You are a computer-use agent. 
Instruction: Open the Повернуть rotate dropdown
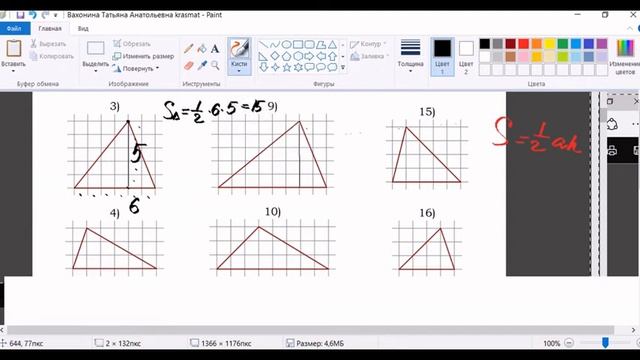click(x=158, y=68)
